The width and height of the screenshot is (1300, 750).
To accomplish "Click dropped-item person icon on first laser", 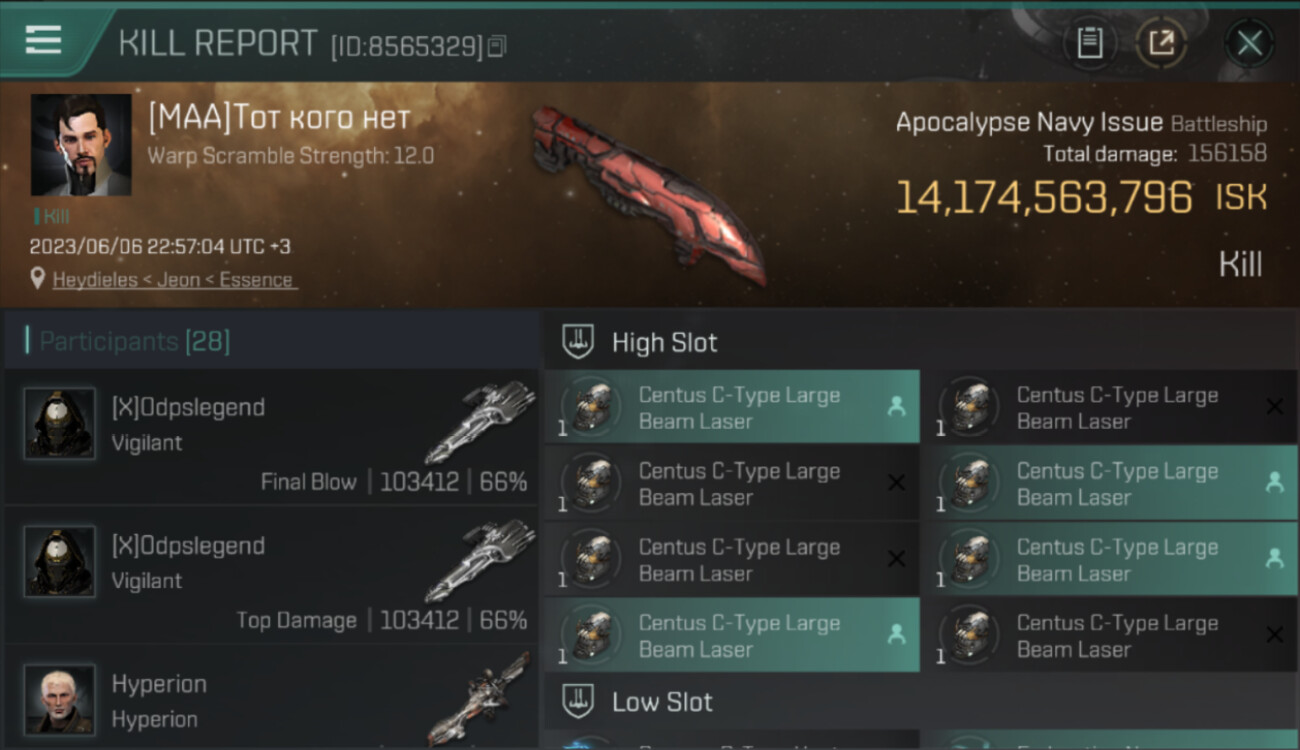I will (896, 406).
